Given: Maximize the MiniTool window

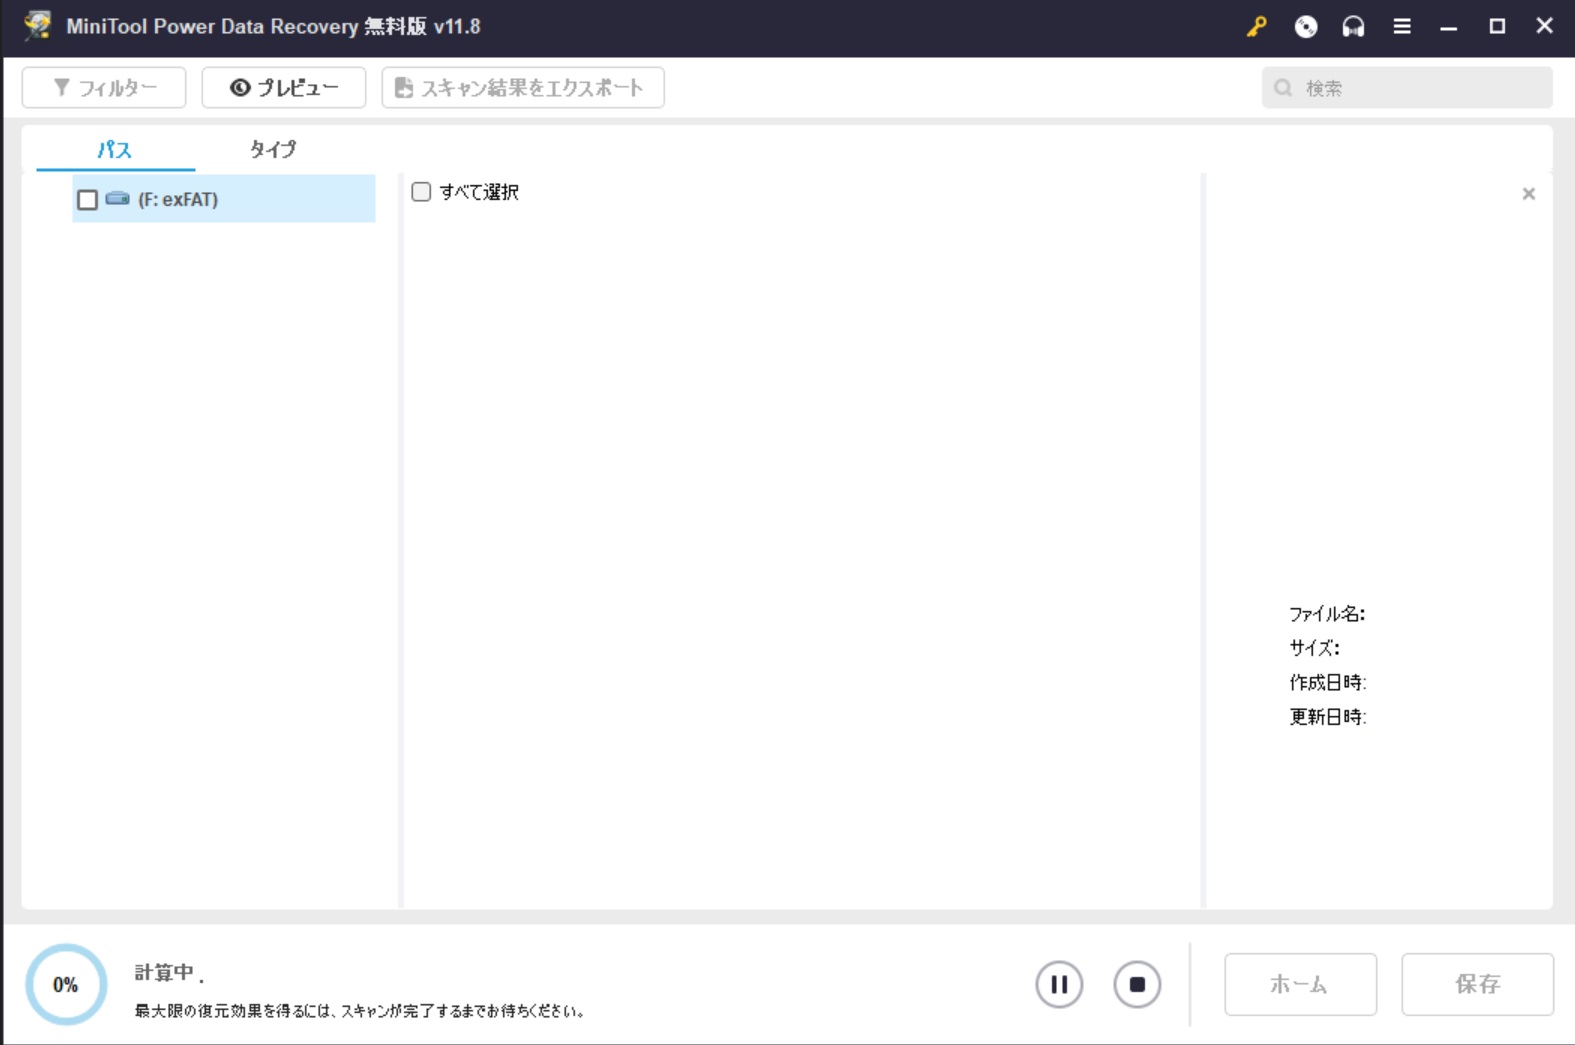Looking at the screenshot, I should tap(1497, 27).
